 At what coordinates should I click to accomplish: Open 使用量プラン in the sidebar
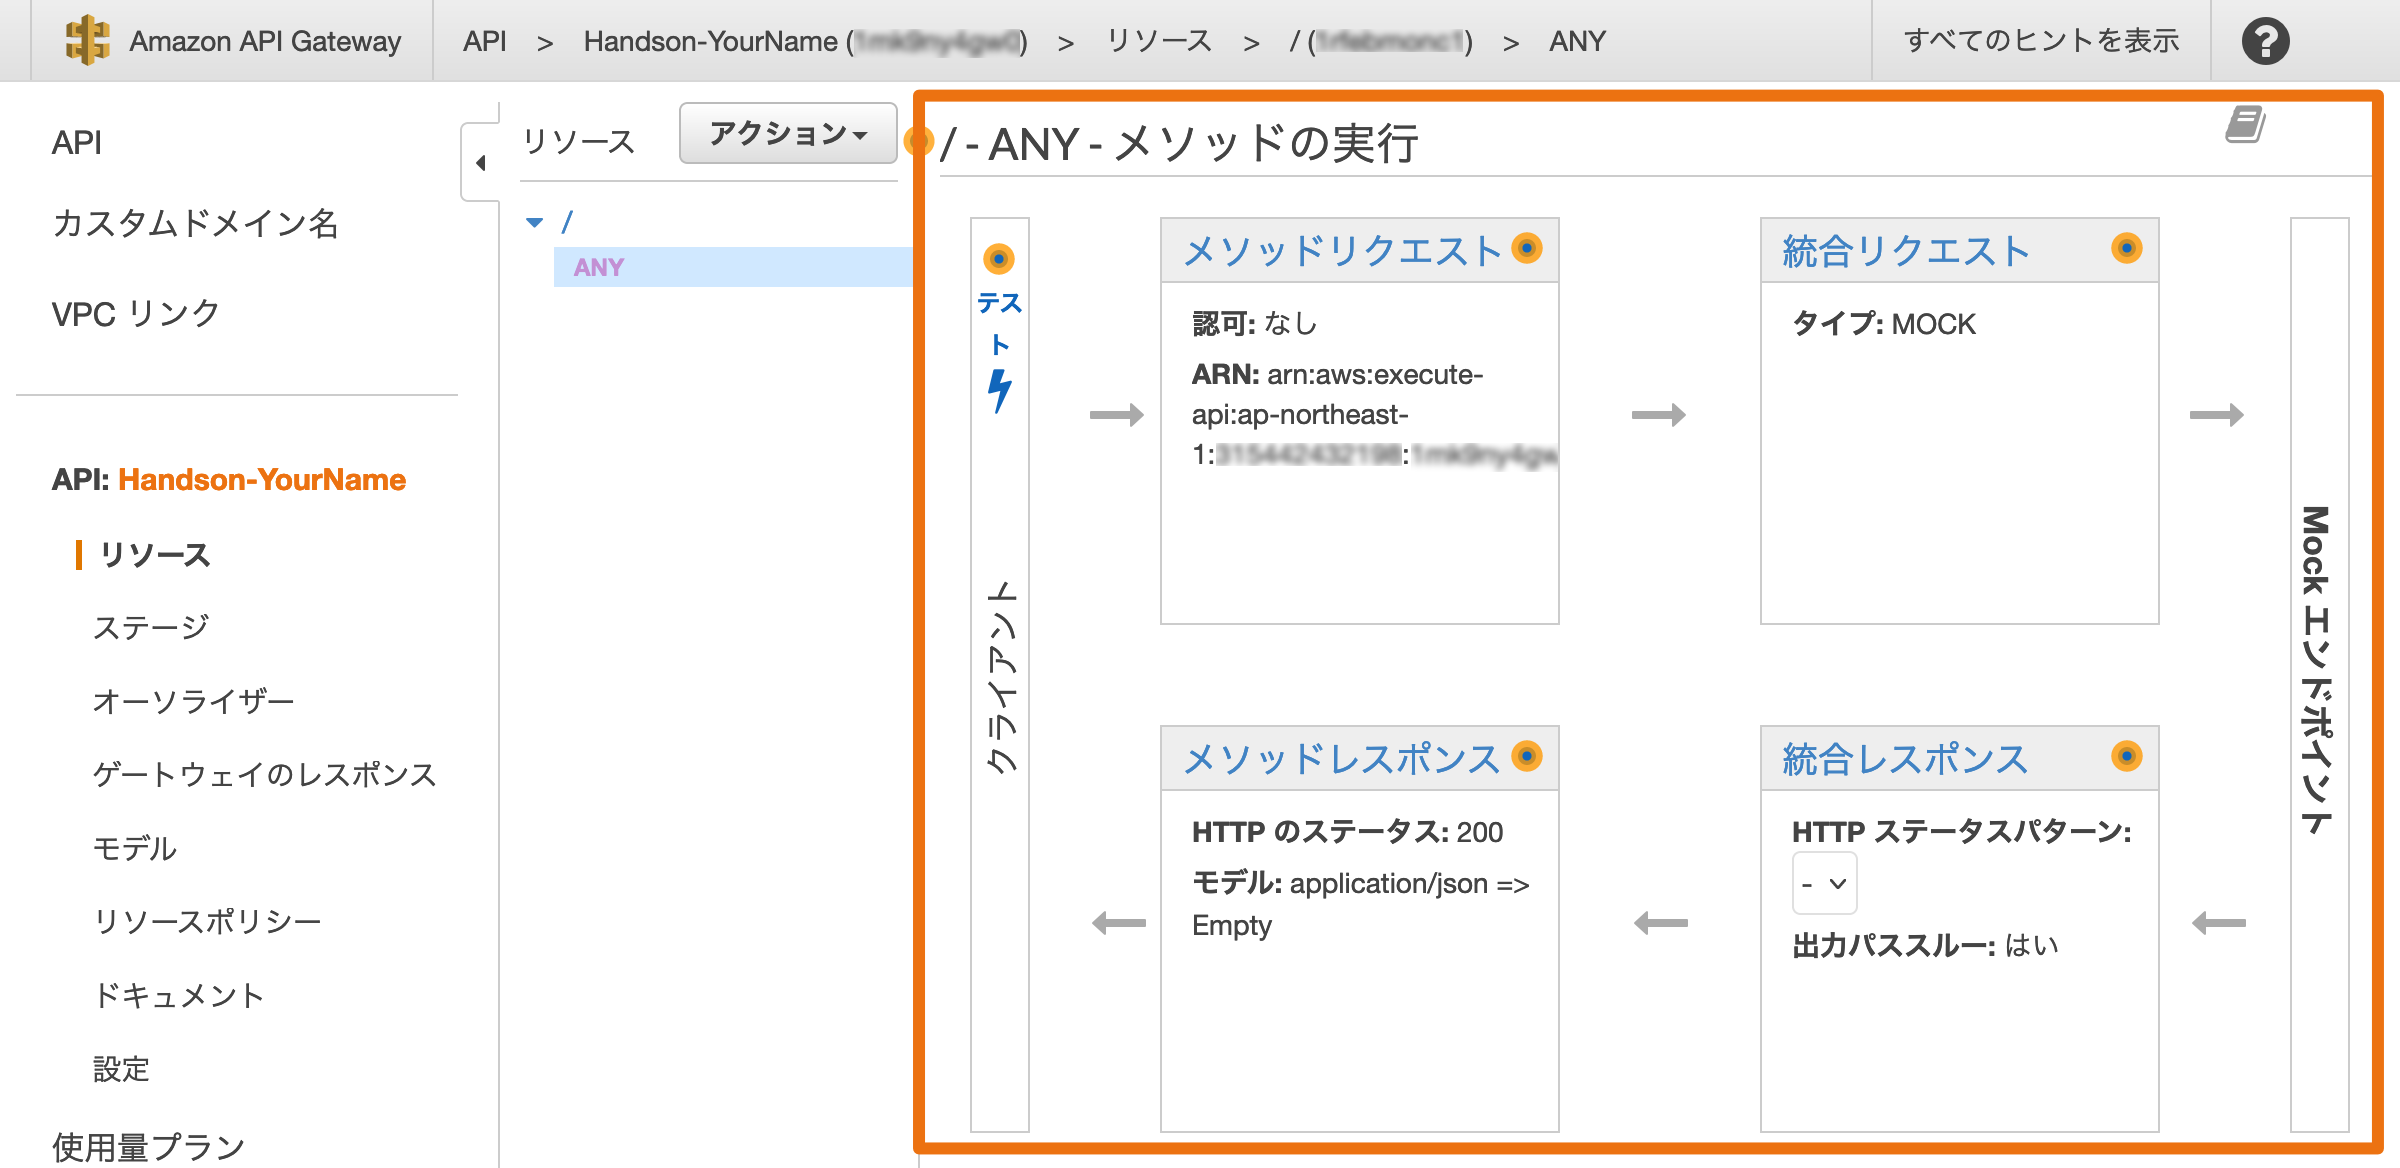[x=149, y=1147]
